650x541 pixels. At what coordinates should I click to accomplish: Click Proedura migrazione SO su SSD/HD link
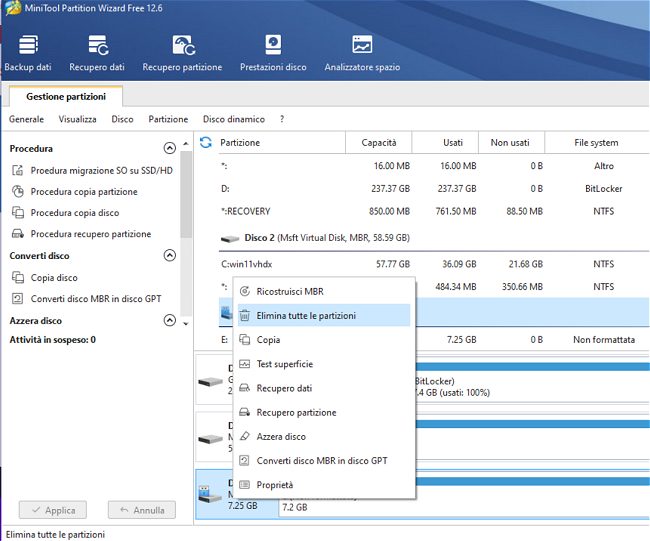(102, 170)
